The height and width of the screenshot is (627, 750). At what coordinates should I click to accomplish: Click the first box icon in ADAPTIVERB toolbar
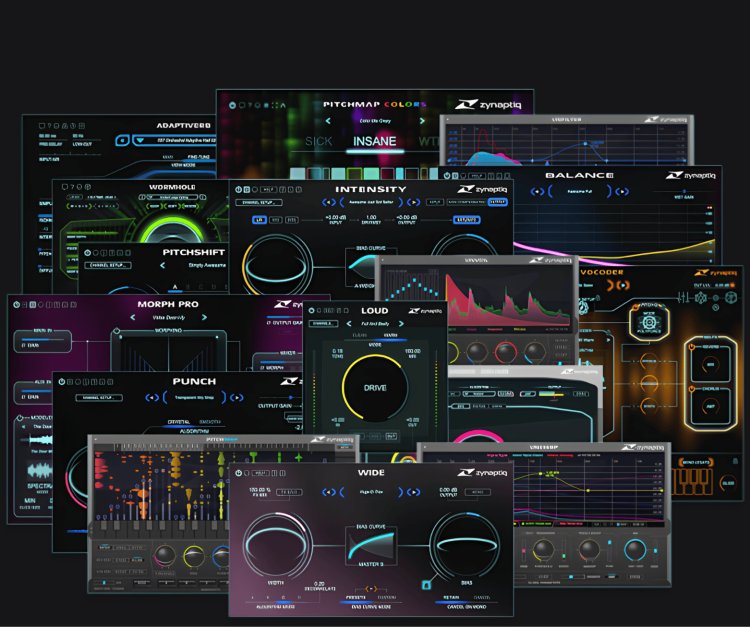pyautogui.click(x=42, y=126)
